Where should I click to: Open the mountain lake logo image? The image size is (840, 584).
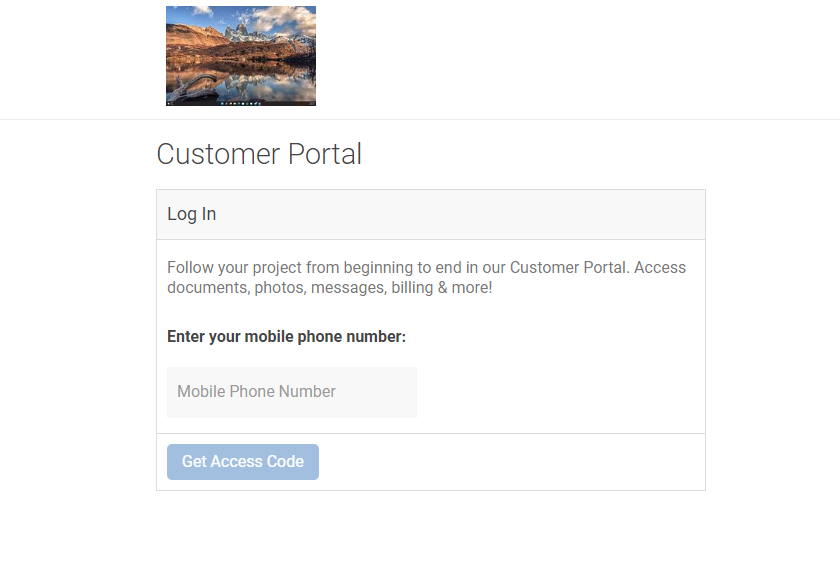coord(241,56)
